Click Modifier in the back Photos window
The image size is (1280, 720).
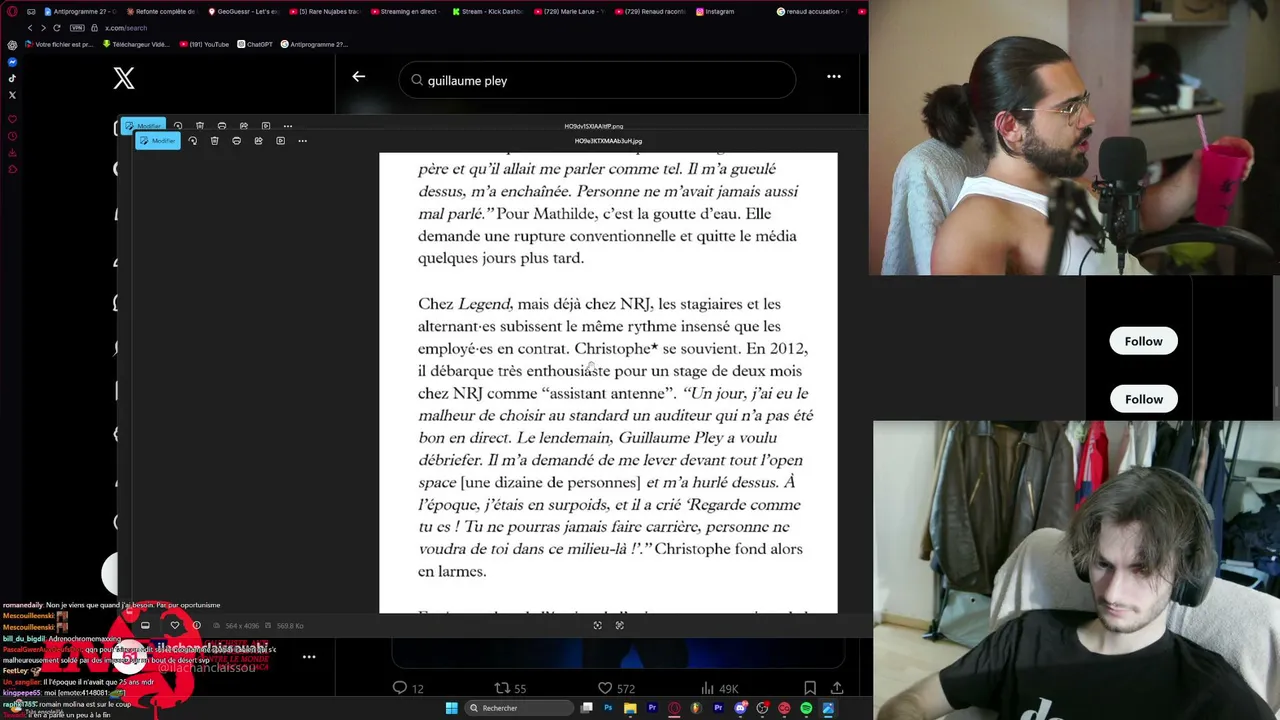(x=142, y=126)
